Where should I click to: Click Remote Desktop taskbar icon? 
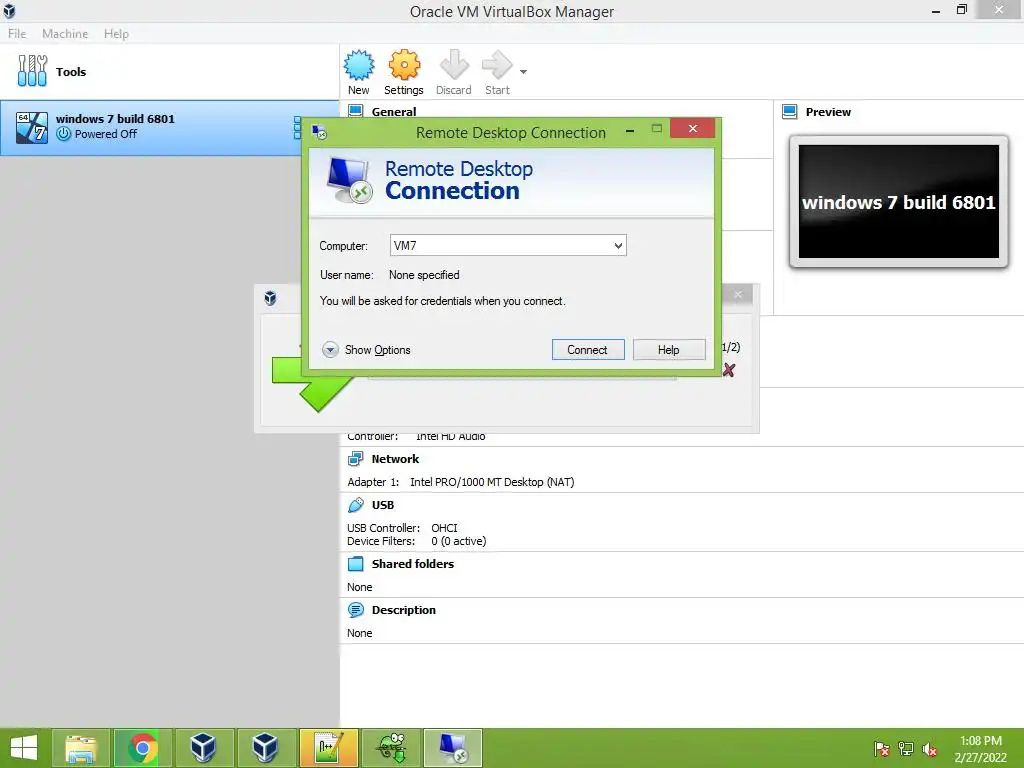pos(453,748)
